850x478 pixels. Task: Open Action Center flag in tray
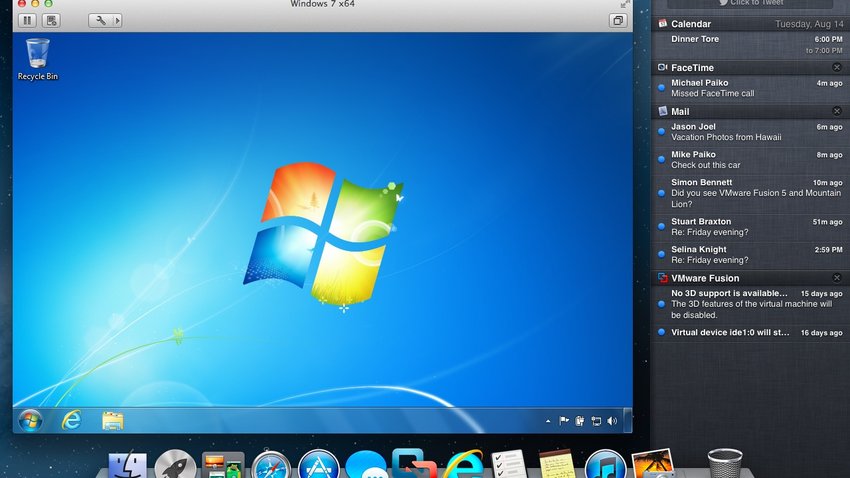(x=564, y=421)
